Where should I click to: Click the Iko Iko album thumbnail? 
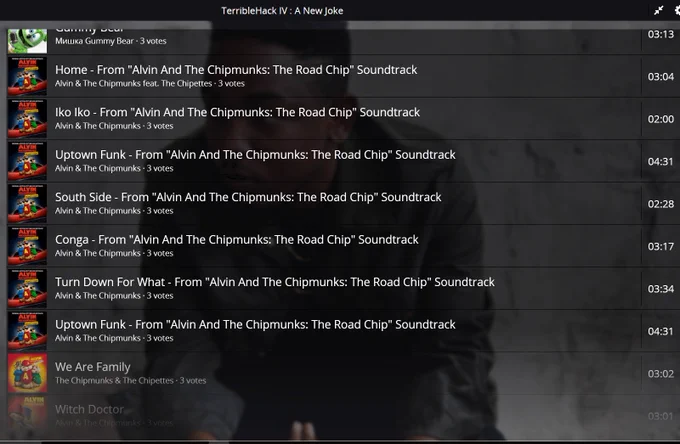pyautogui.click(x=27, y=119)
